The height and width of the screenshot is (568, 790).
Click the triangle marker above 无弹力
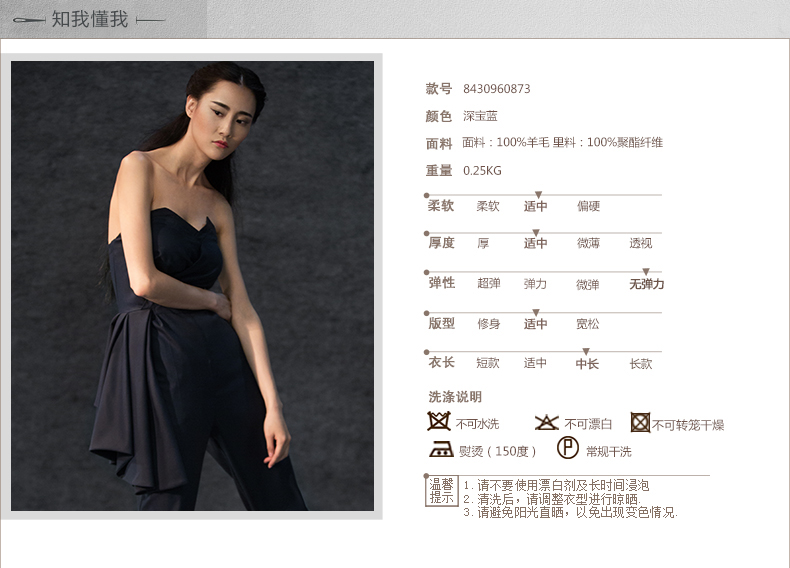tap(646, 272)
